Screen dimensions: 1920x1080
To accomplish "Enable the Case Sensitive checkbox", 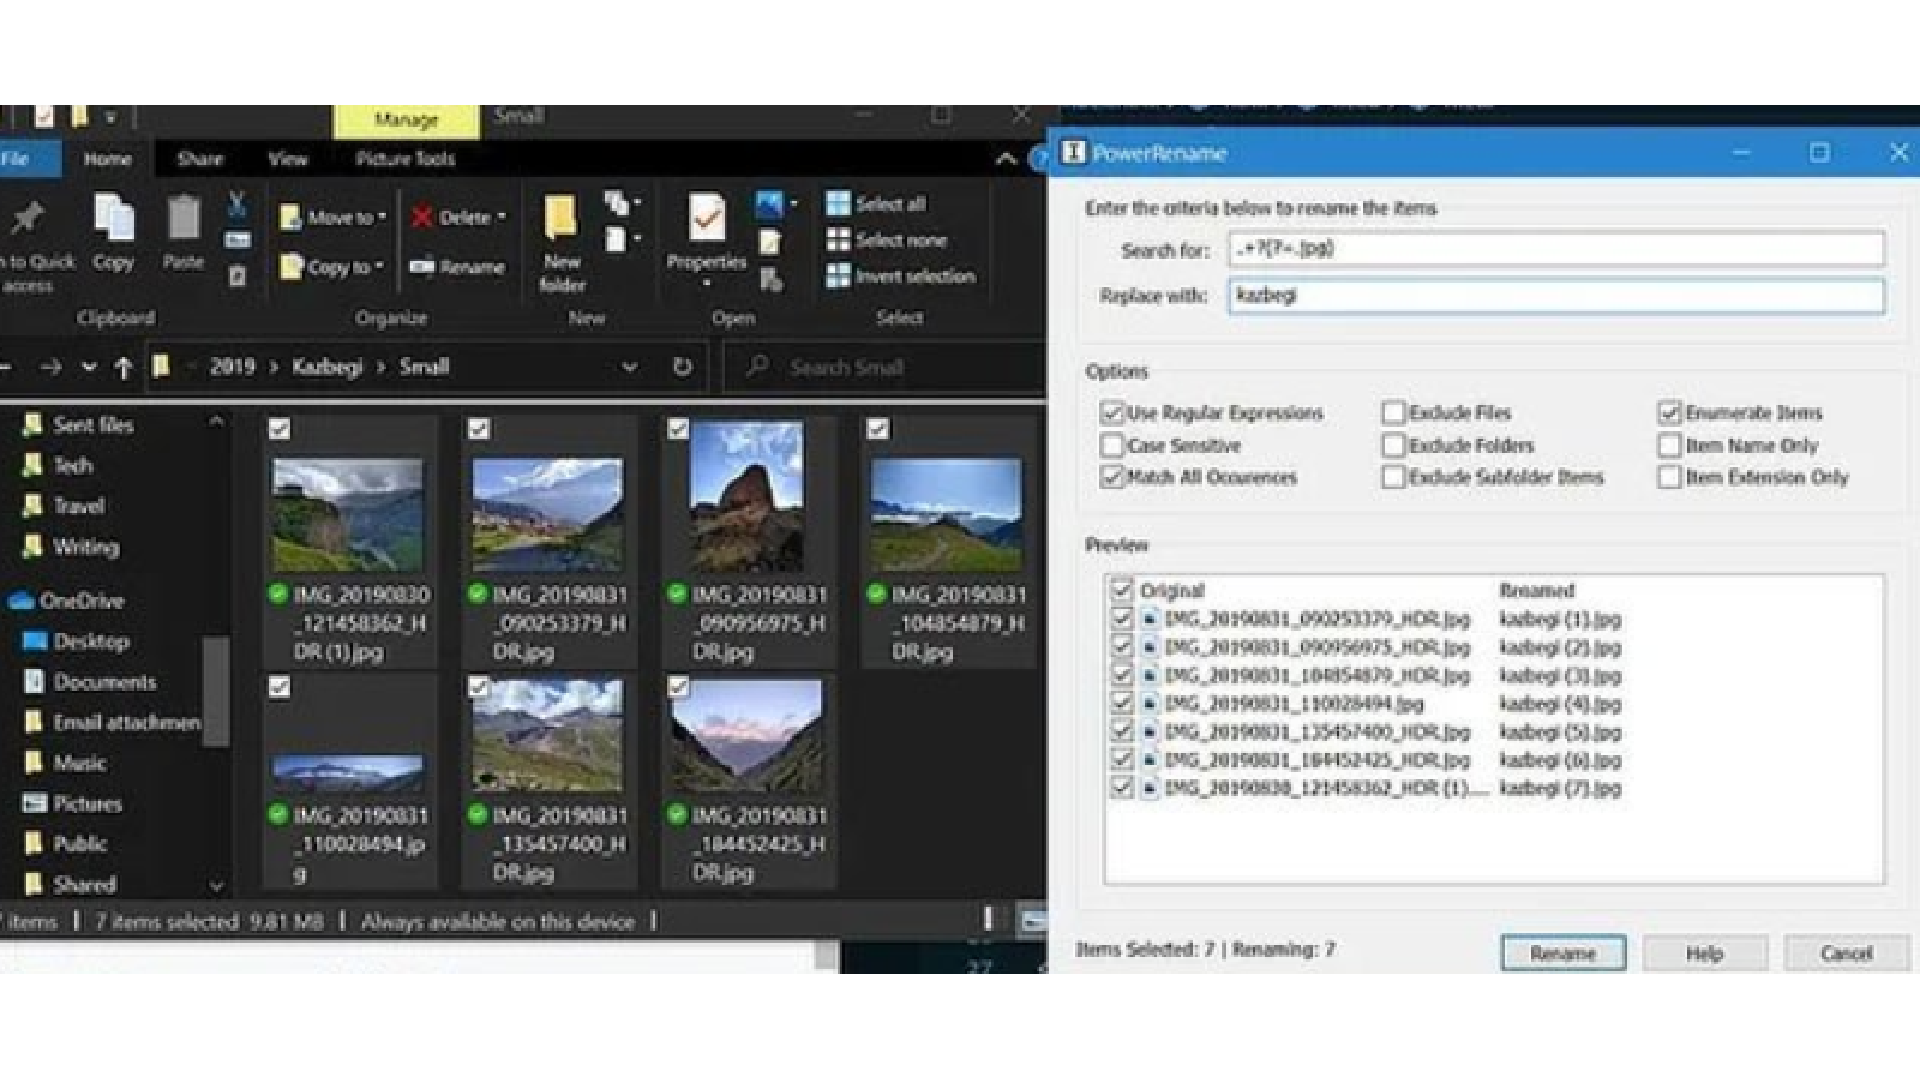I will coord(1112,445).
